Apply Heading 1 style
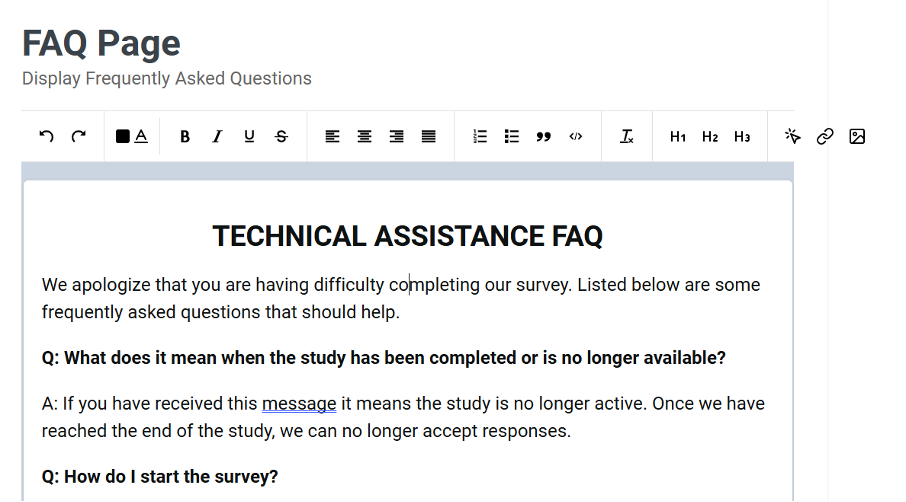906x502 pixels. (678, 137)
